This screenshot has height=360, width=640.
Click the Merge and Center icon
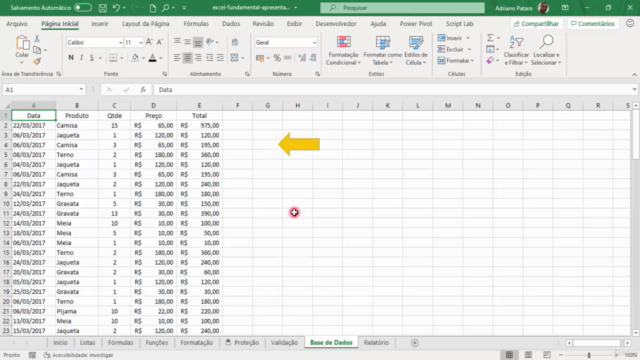click(x=234, y=58)
